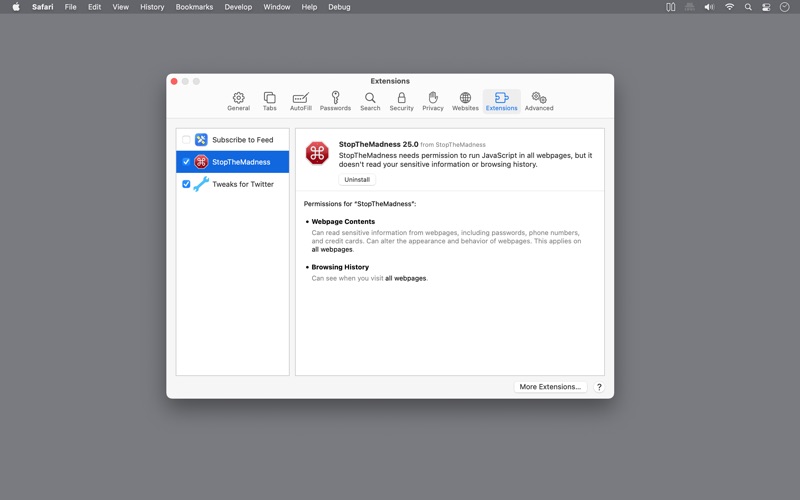800x500 pixels.
Task: Open the Advanced preferences pane
Action: tap(539, 101)
